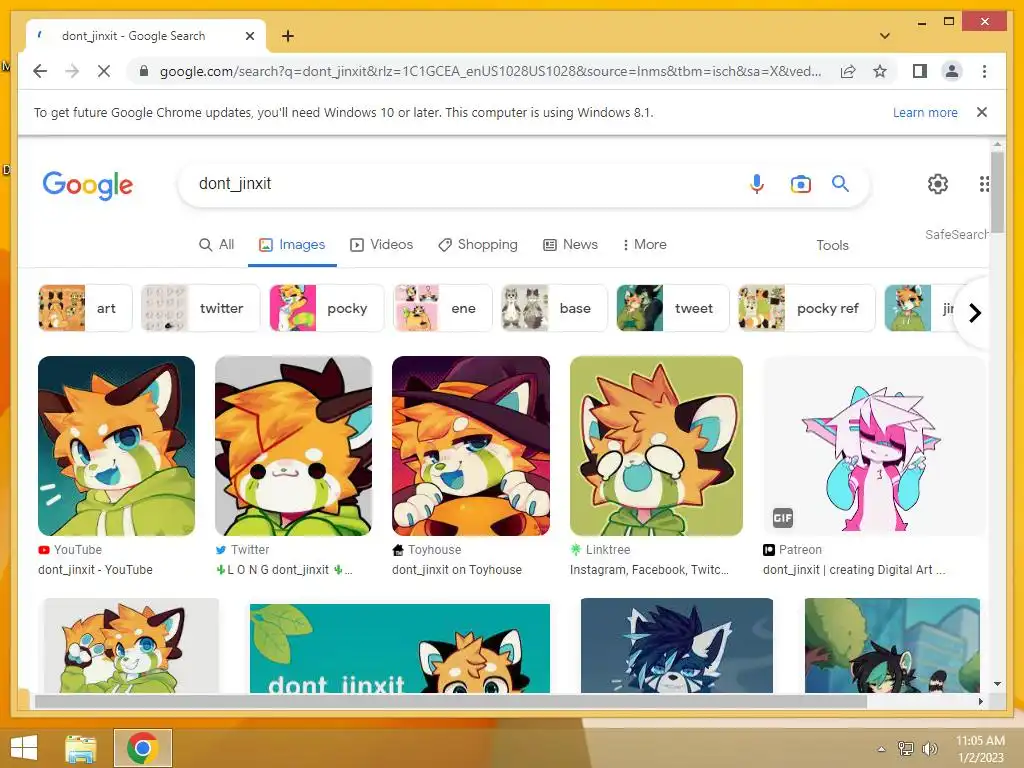Click the vertical scrollbar down arrow
The width and height of the screenshot is (1024, 768).
coord(997,684)
